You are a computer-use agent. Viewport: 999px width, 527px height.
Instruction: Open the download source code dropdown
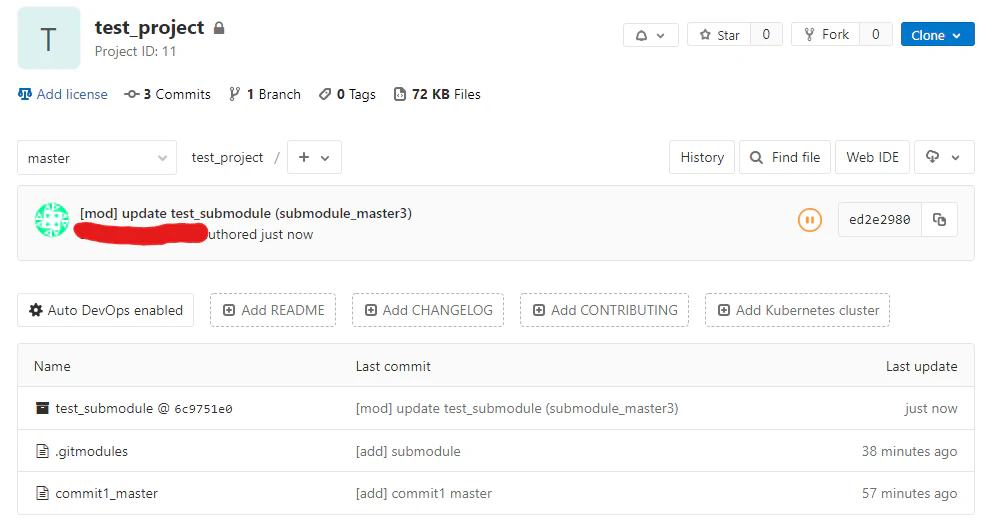944,157
